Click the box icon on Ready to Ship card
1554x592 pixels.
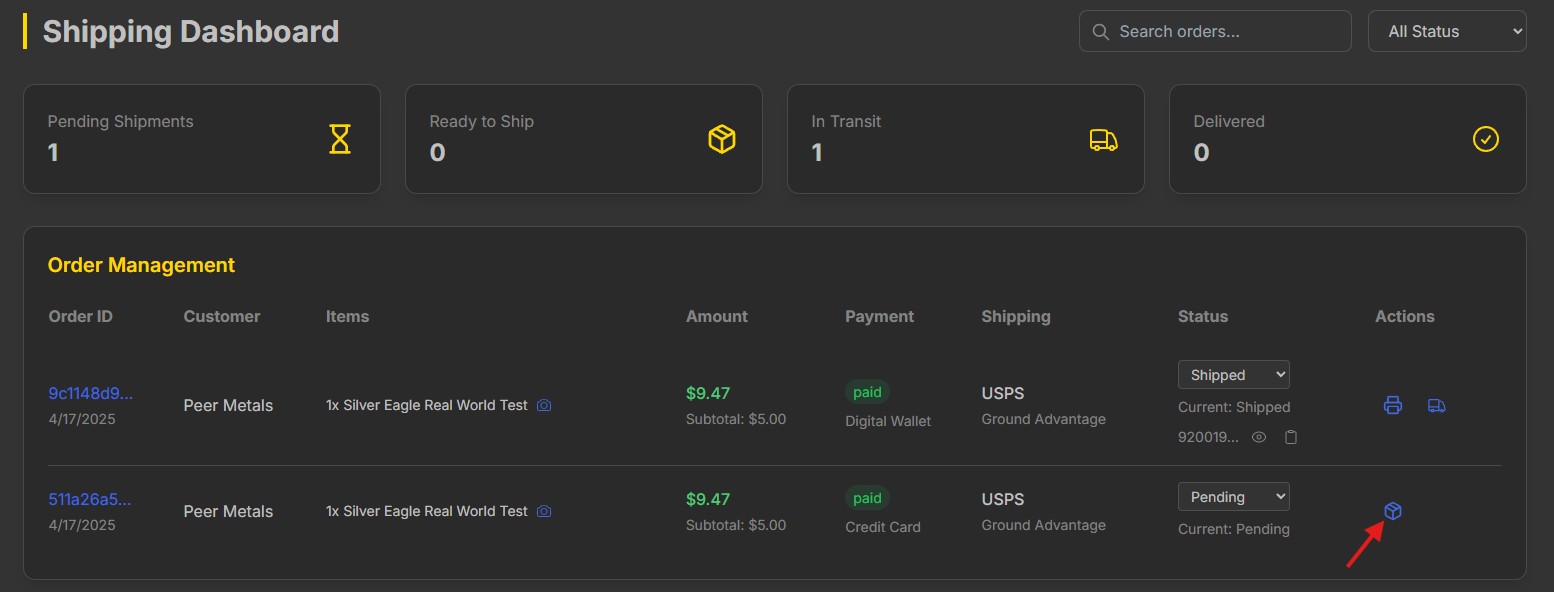coord(722,139)
